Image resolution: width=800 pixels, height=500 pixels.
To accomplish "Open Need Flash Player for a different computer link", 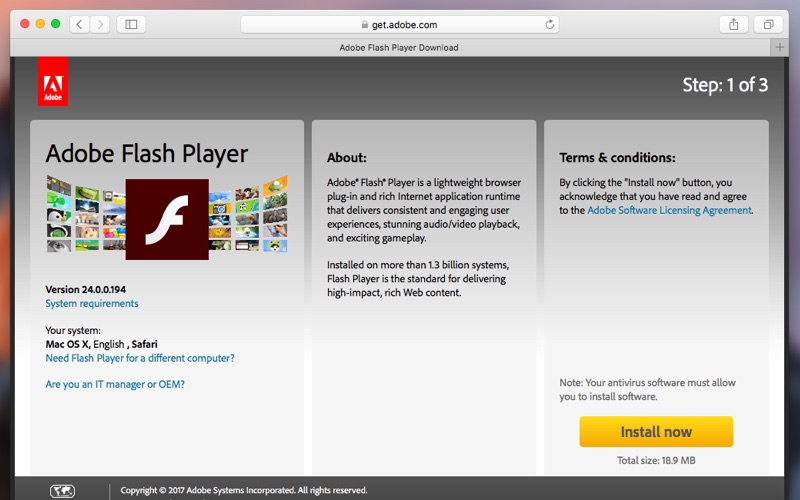I will 140,358.
